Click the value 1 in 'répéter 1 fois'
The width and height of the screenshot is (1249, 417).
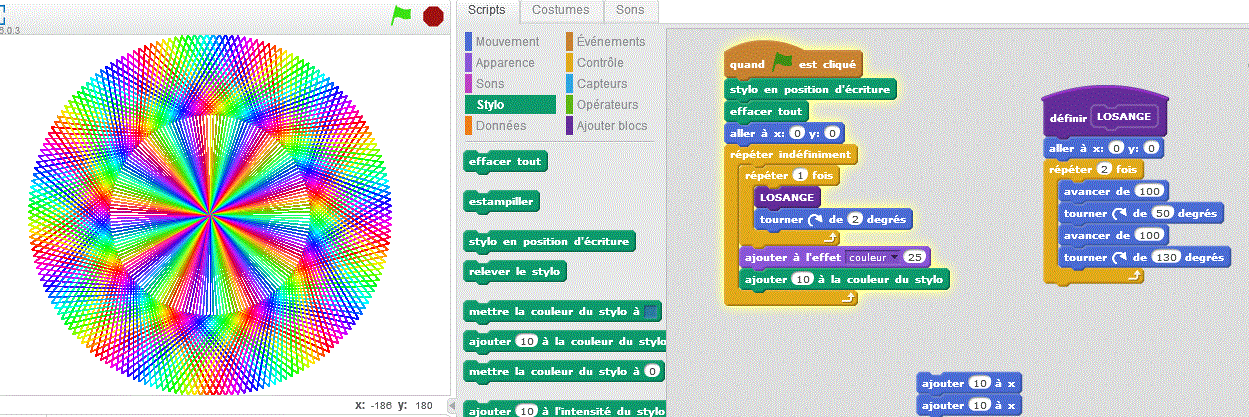point(799,175)
